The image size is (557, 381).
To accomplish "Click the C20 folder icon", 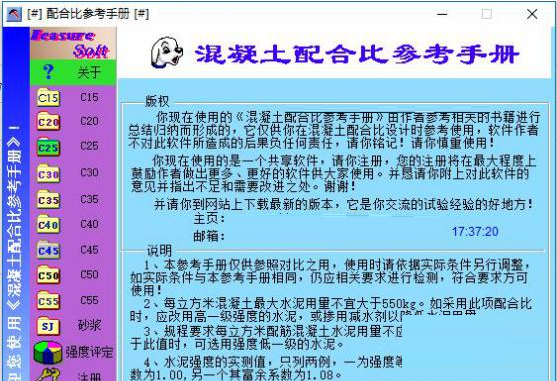I will pyautogui.click(x=48, y=121).
